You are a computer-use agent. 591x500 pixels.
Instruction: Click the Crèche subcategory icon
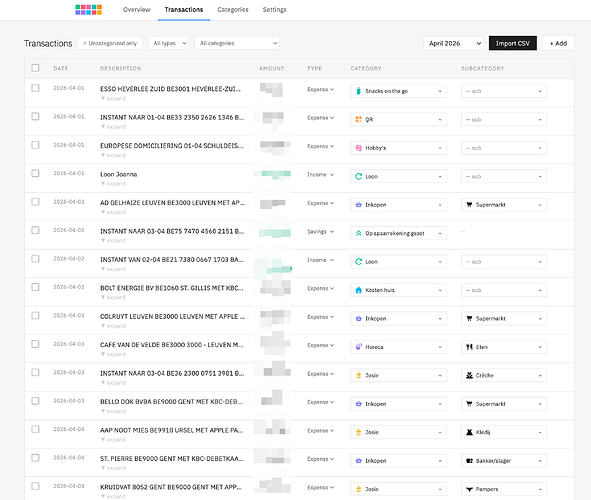tap(469, 375)
